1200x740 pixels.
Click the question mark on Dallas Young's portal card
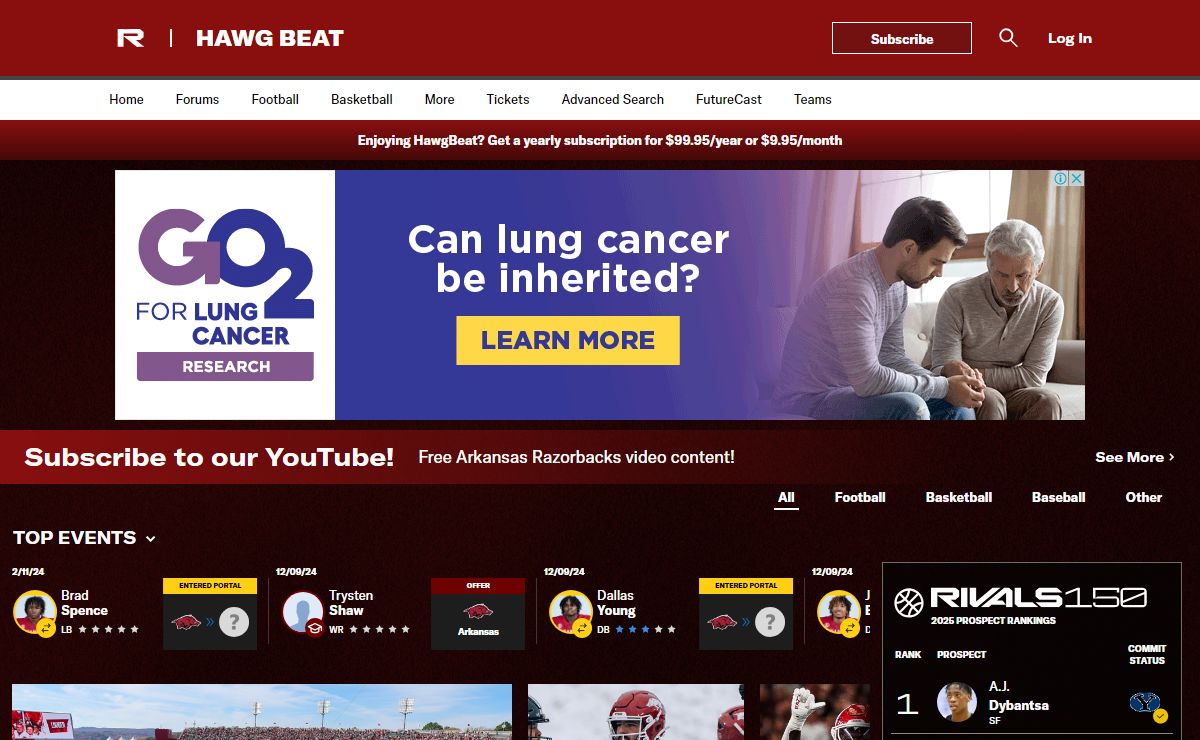[770, 623]
